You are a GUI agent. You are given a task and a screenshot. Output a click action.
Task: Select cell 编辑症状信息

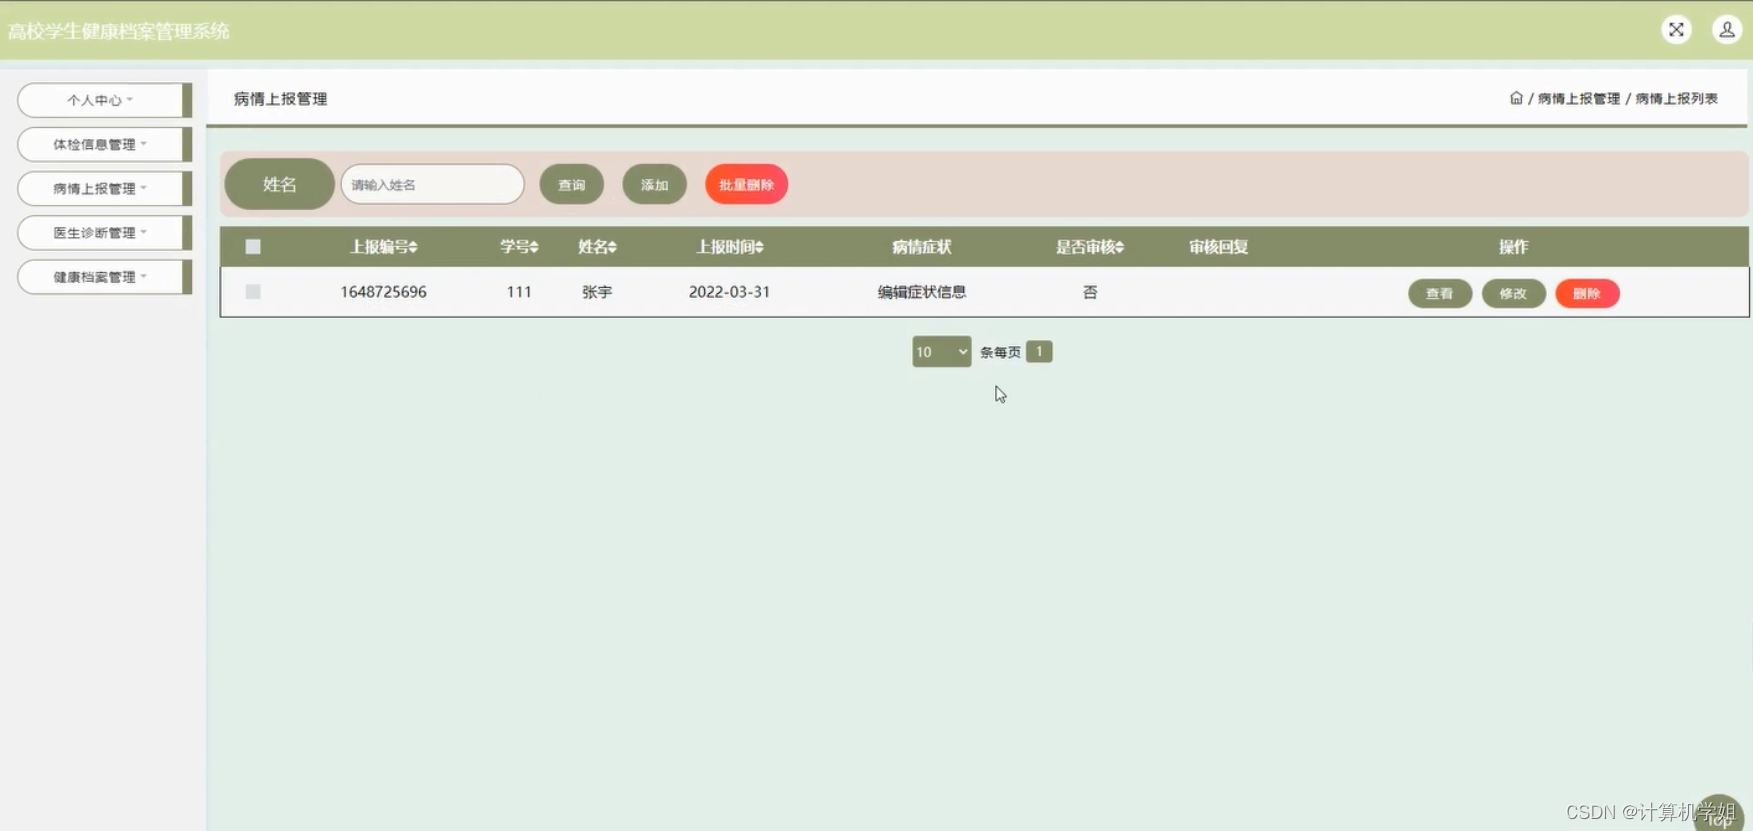(922, 292)
